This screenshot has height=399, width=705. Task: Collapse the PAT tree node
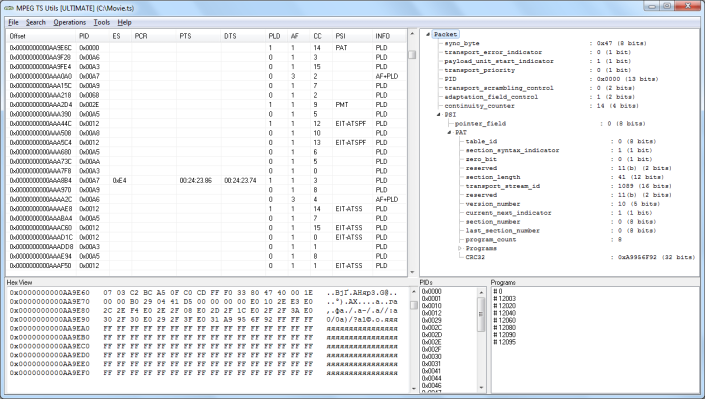coord(449,133)
